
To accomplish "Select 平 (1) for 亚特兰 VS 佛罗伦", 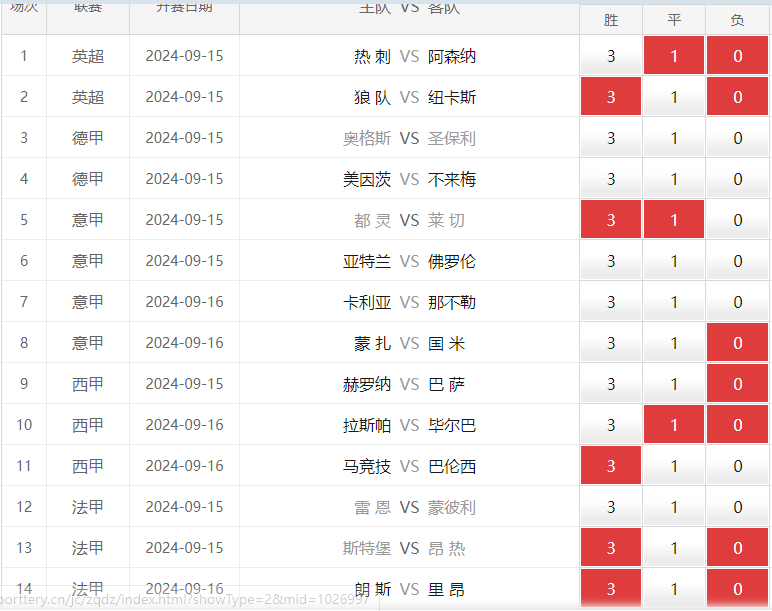I will point(674,261).
